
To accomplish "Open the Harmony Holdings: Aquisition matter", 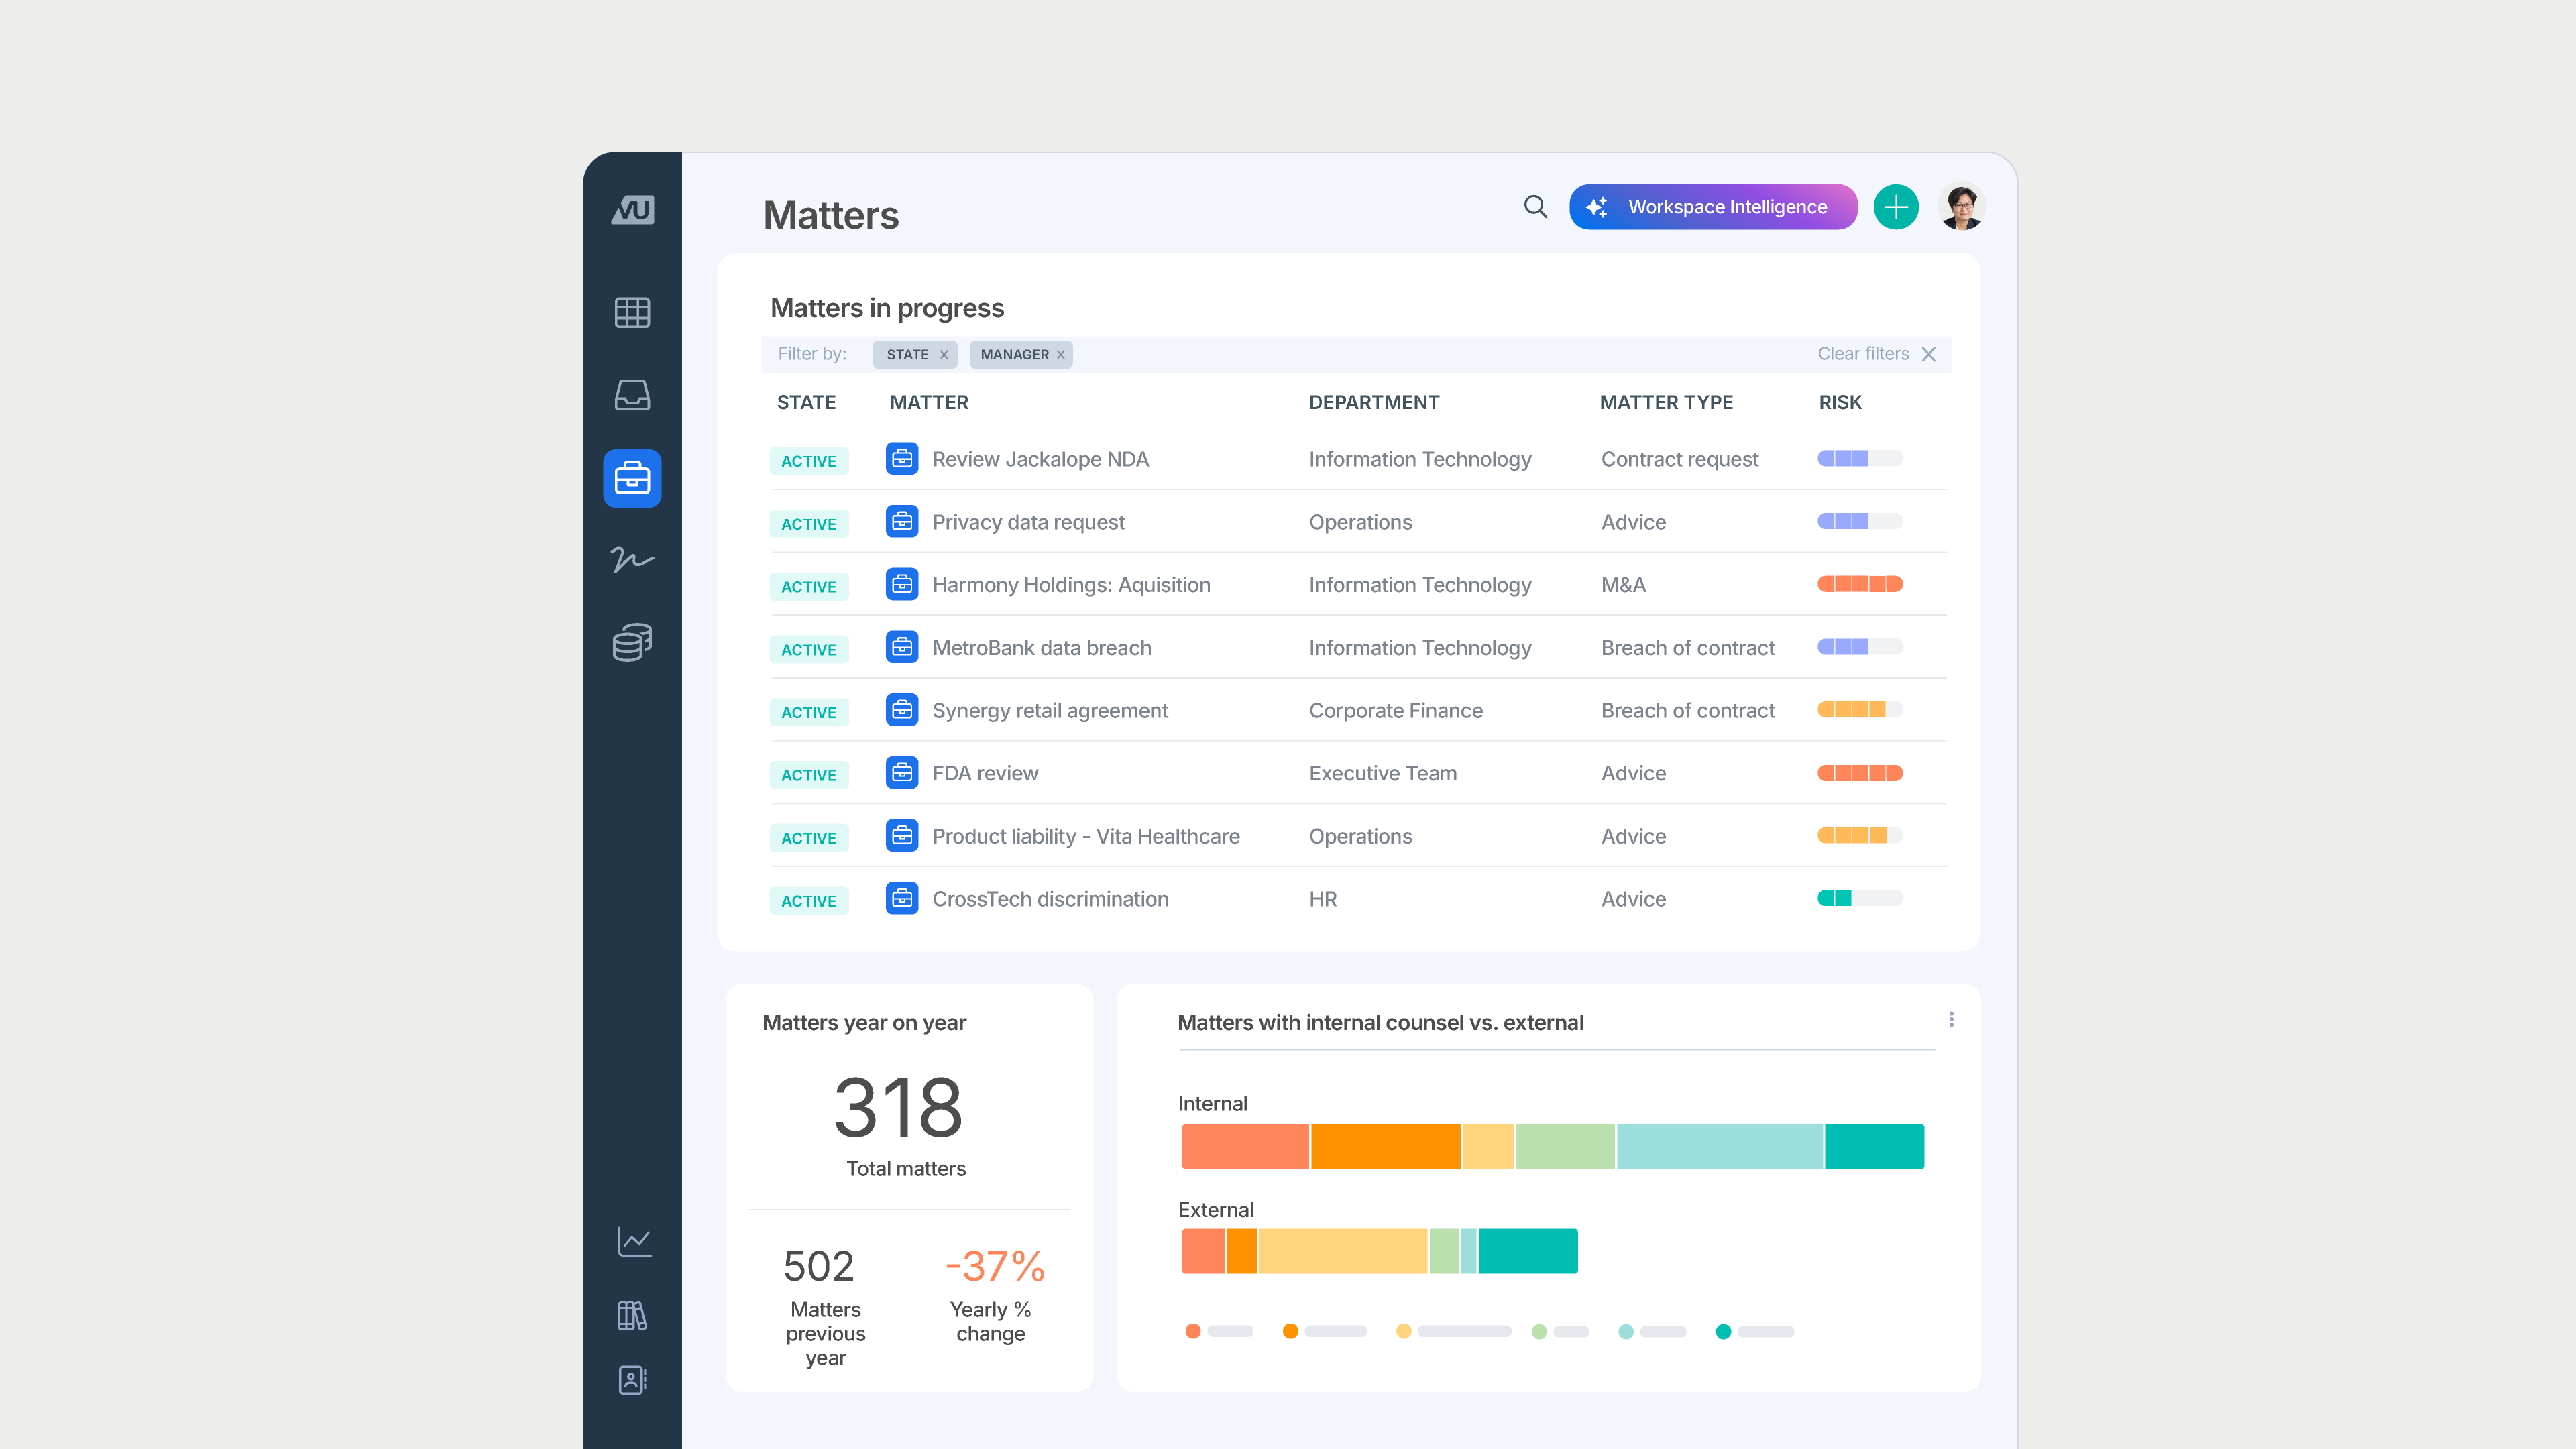I will pos(1070,585).
